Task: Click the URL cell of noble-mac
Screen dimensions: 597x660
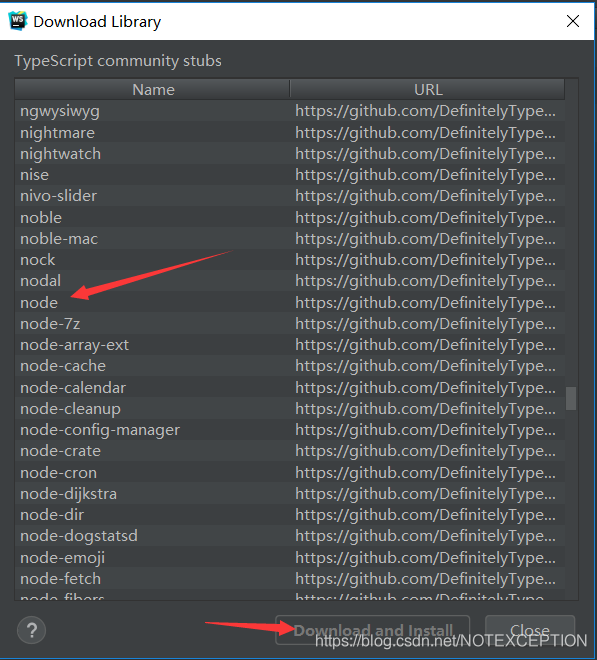Action: click(425, 239)
